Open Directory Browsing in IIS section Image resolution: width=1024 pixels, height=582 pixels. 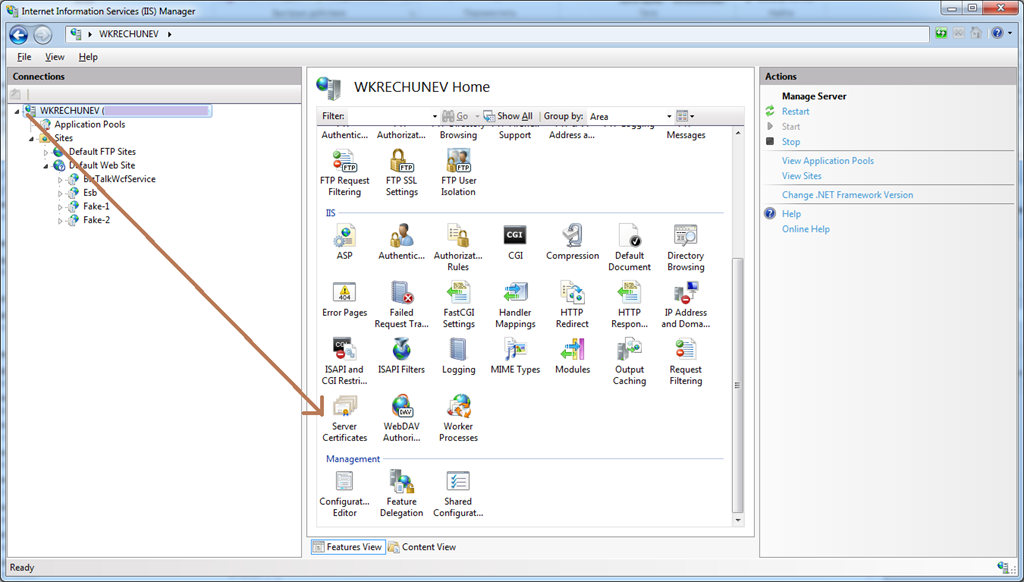coord(685,247)
